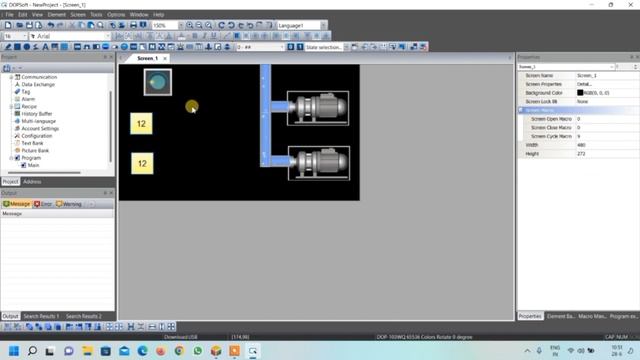Open WhatsApp from taskbar

(198, 351)
